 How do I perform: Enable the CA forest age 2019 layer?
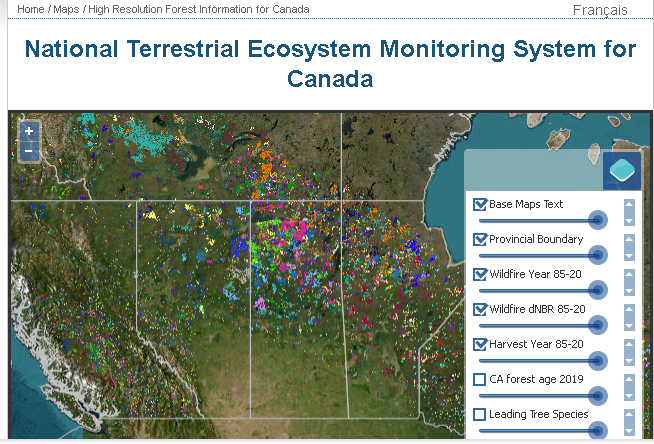pyautogui.click(x=480, y=379)
